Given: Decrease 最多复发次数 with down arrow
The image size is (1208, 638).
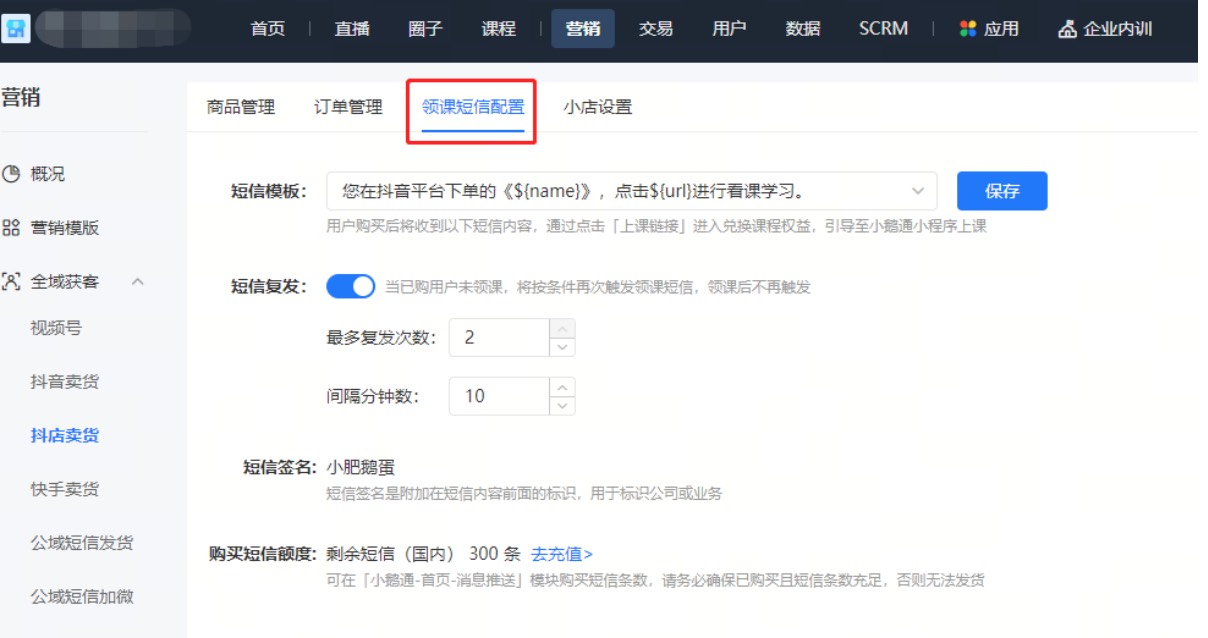Looking at the screenshot, I should pyautogui.click(x=564, y=347).
